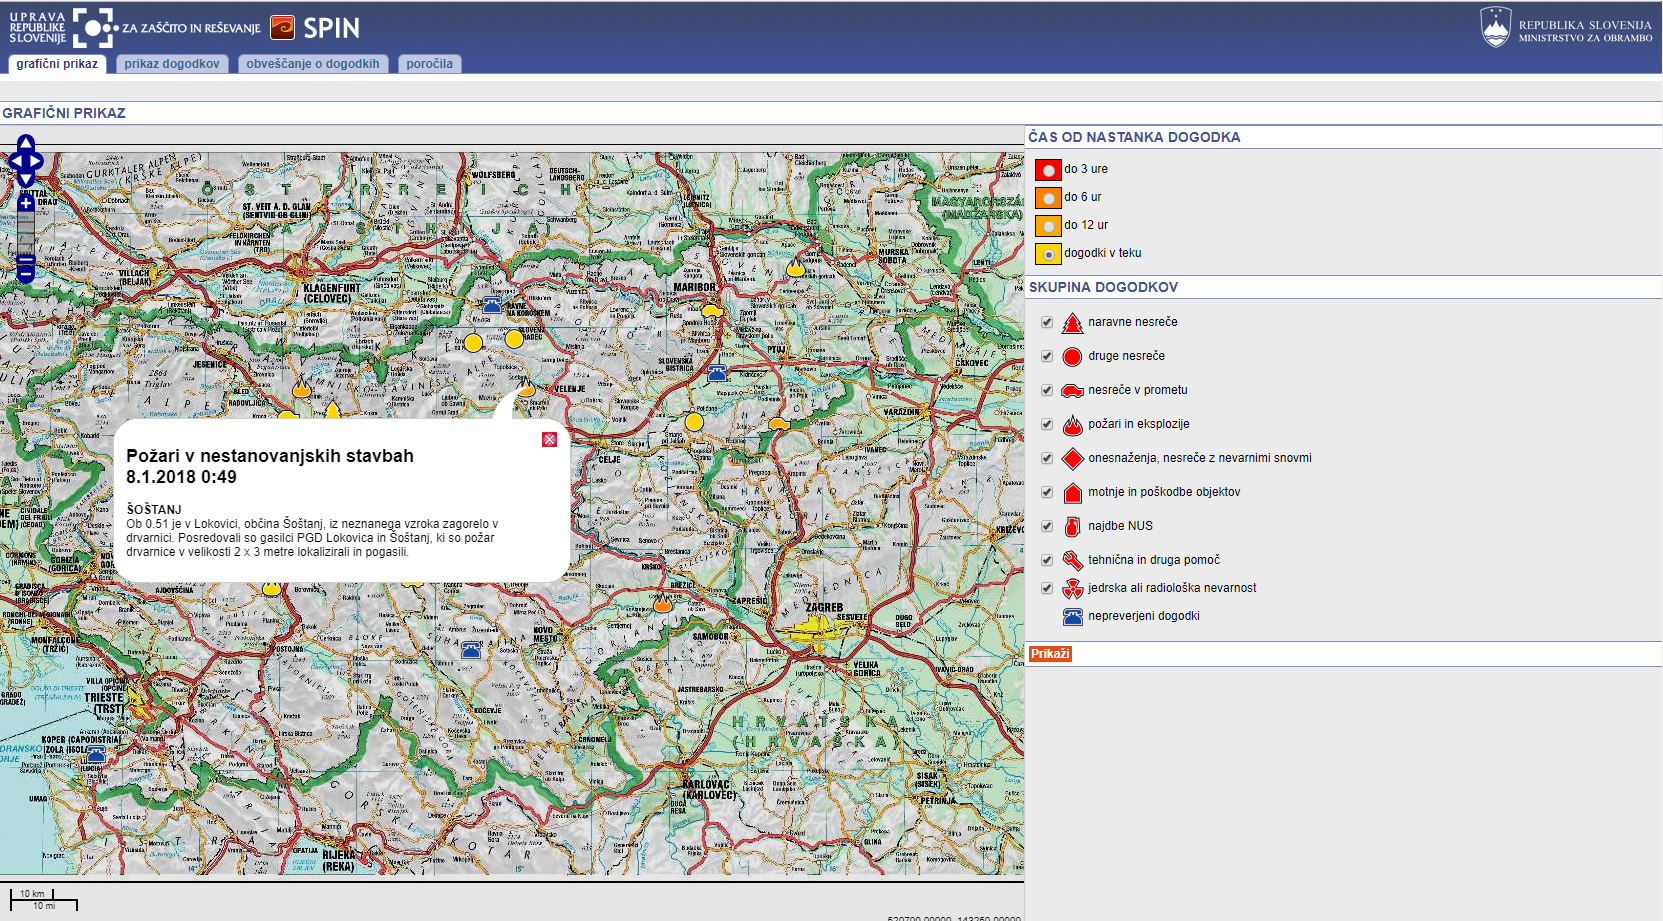The image size is (1663, 921).
Task: Select the yellow circle marker left of Slovenj Gradec
Action: pyautogui.click(x=473, y=343)
